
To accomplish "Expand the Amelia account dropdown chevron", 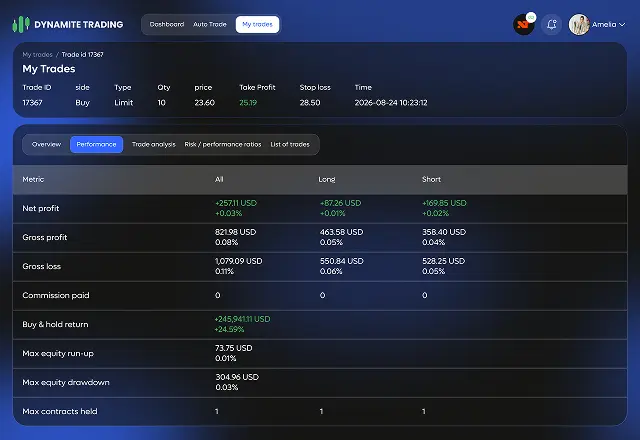I will coord(625,25).
